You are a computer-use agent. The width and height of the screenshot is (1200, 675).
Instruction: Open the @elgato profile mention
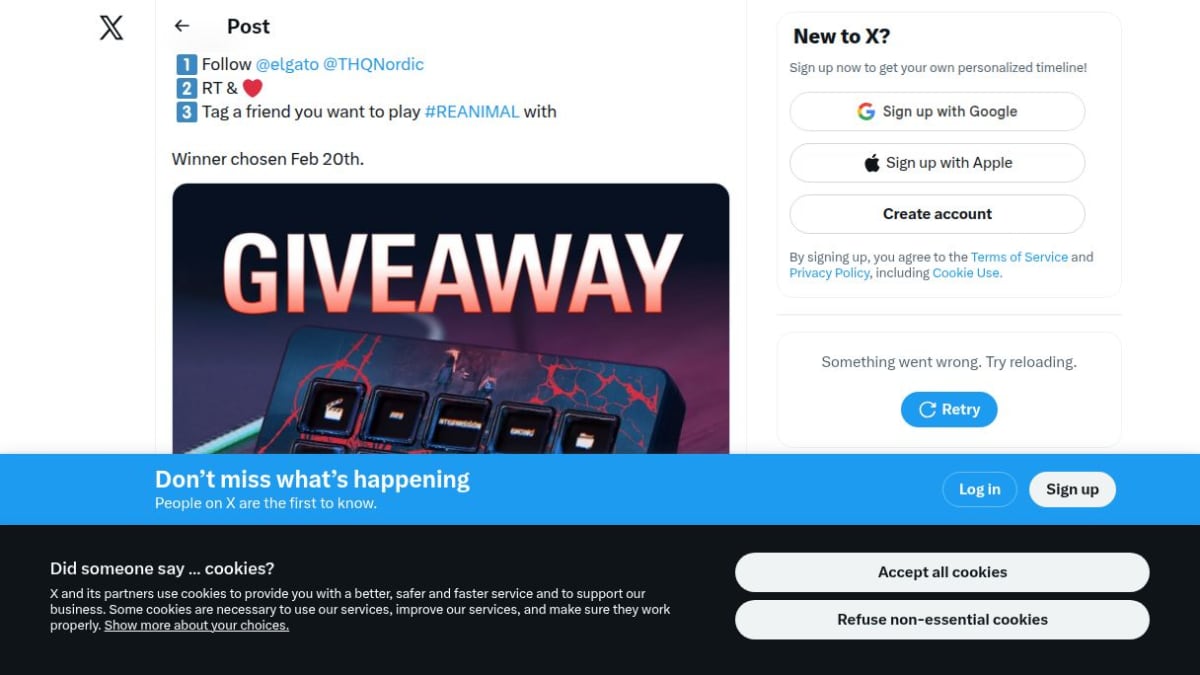pyautogui.click(x=287, y=64)
